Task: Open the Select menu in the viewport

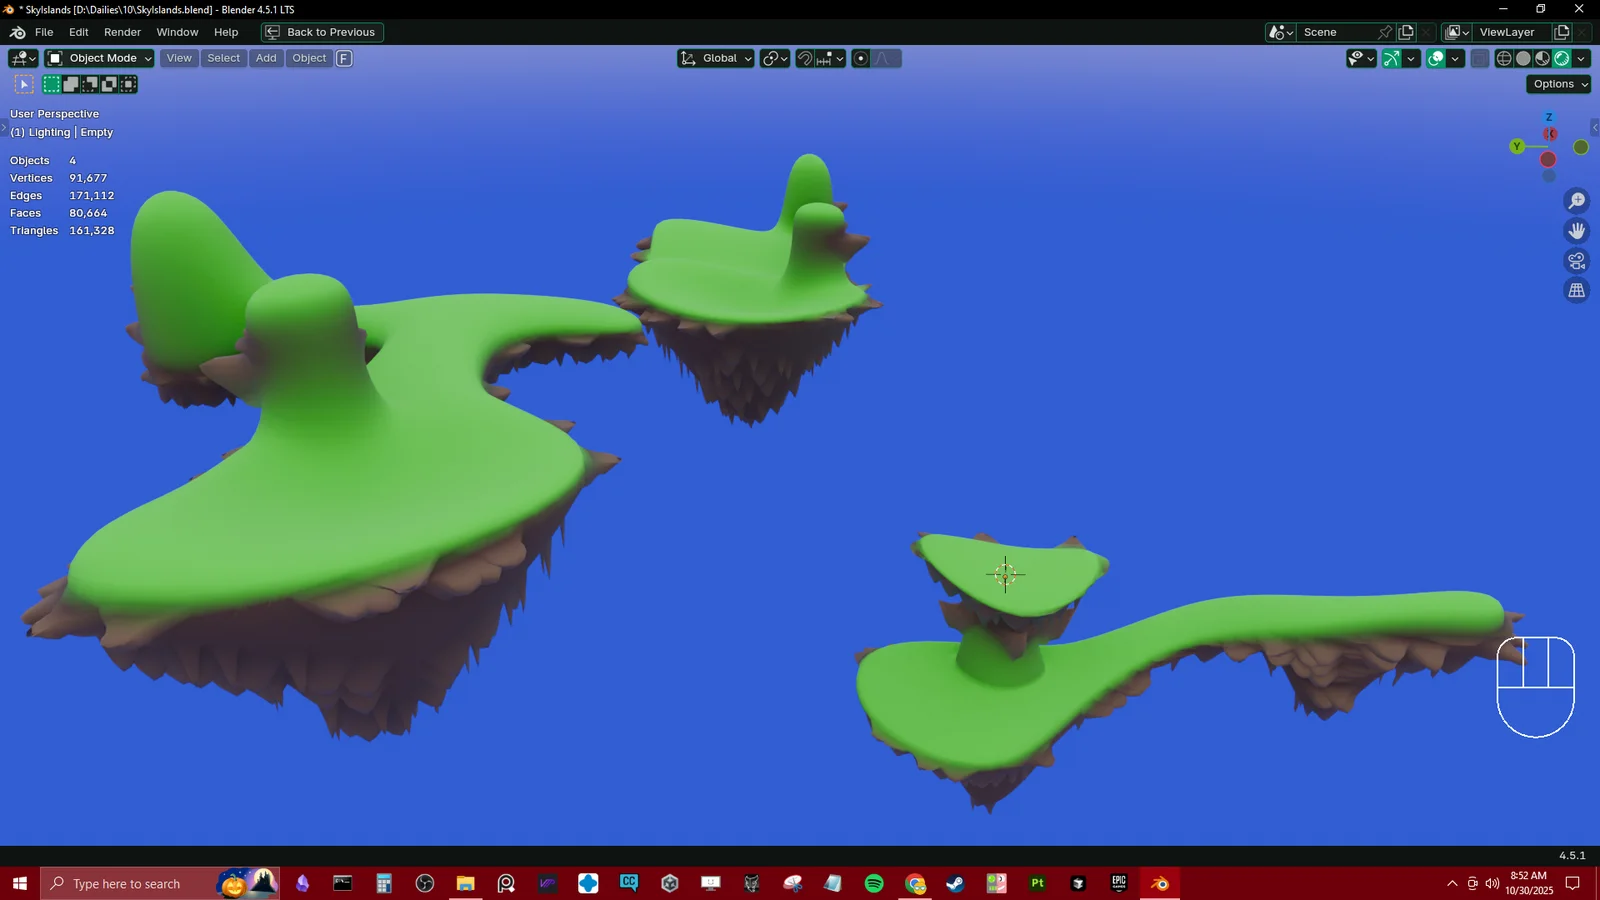Action: 223,58
